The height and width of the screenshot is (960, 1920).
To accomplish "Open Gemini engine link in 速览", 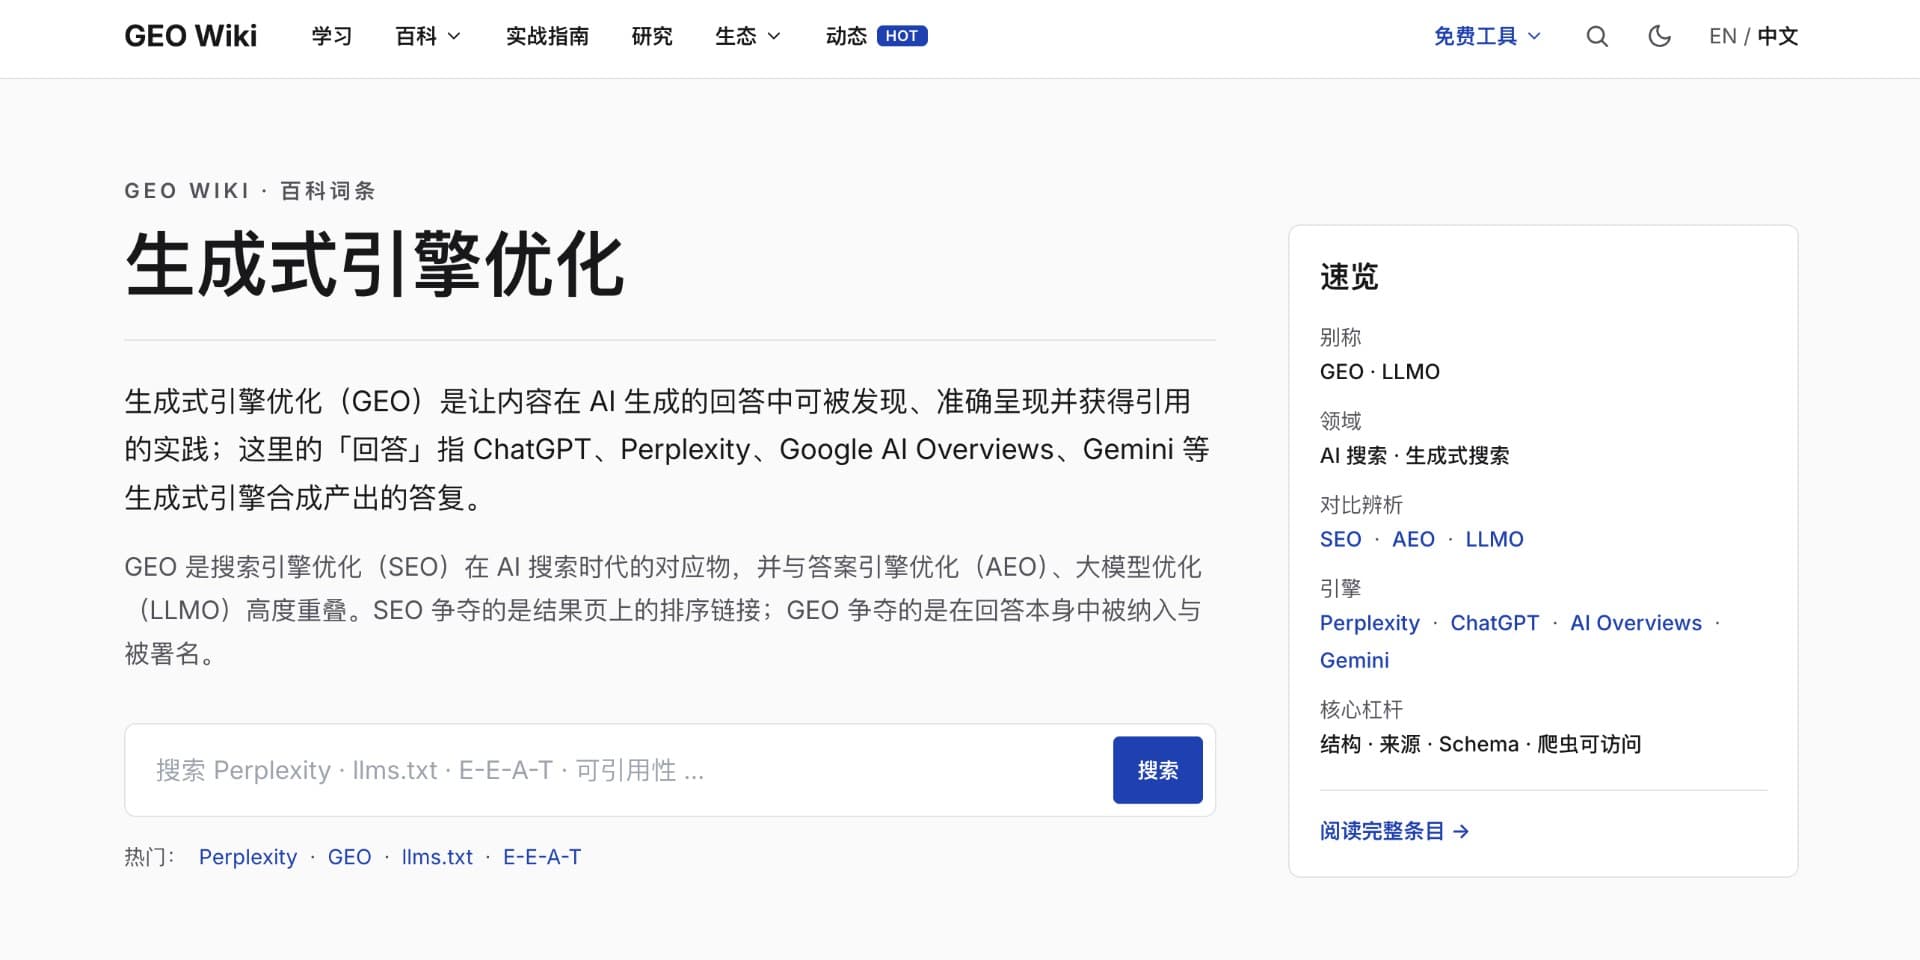I will [x=1354, y=660].
